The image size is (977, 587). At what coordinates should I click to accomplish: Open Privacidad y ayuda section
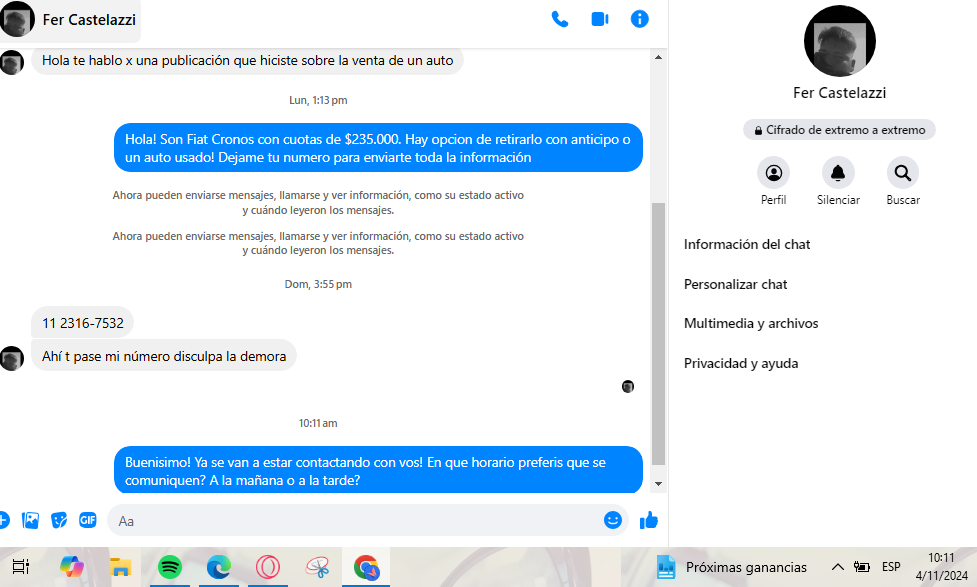[741, 363]
